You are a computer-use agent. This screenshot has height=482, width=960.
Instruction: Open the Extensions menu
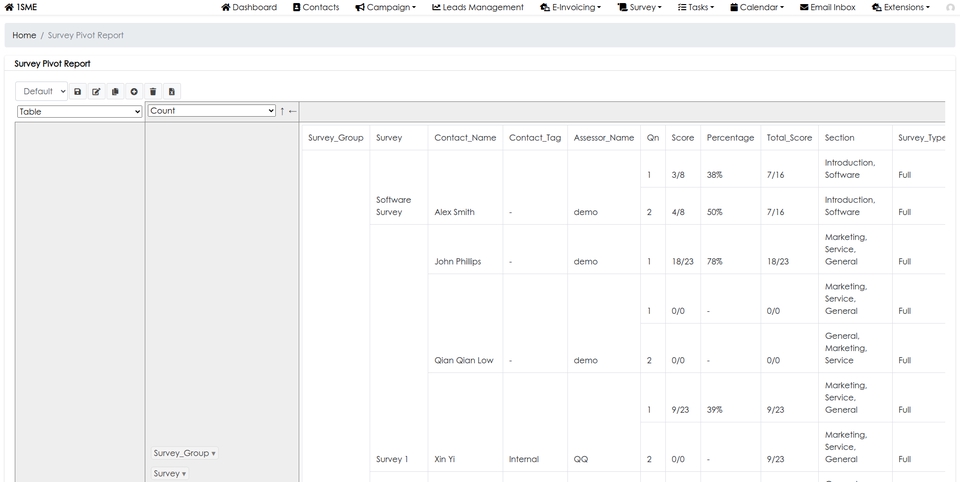tap(901, 7)
